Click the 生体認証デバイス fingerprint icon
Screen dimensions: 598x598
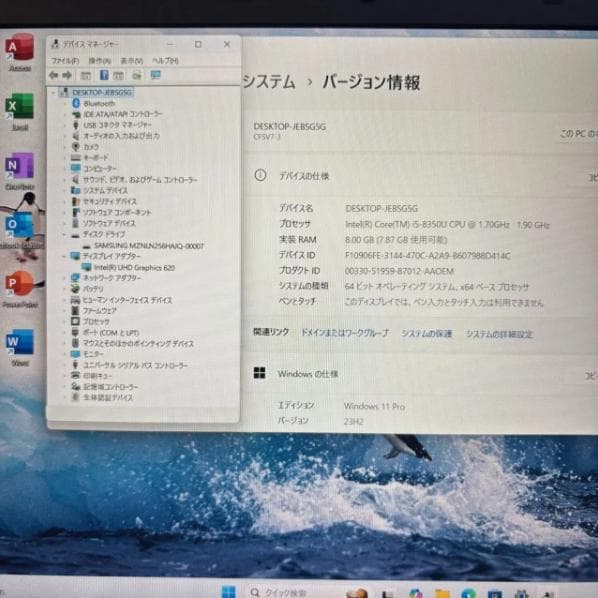76,397
